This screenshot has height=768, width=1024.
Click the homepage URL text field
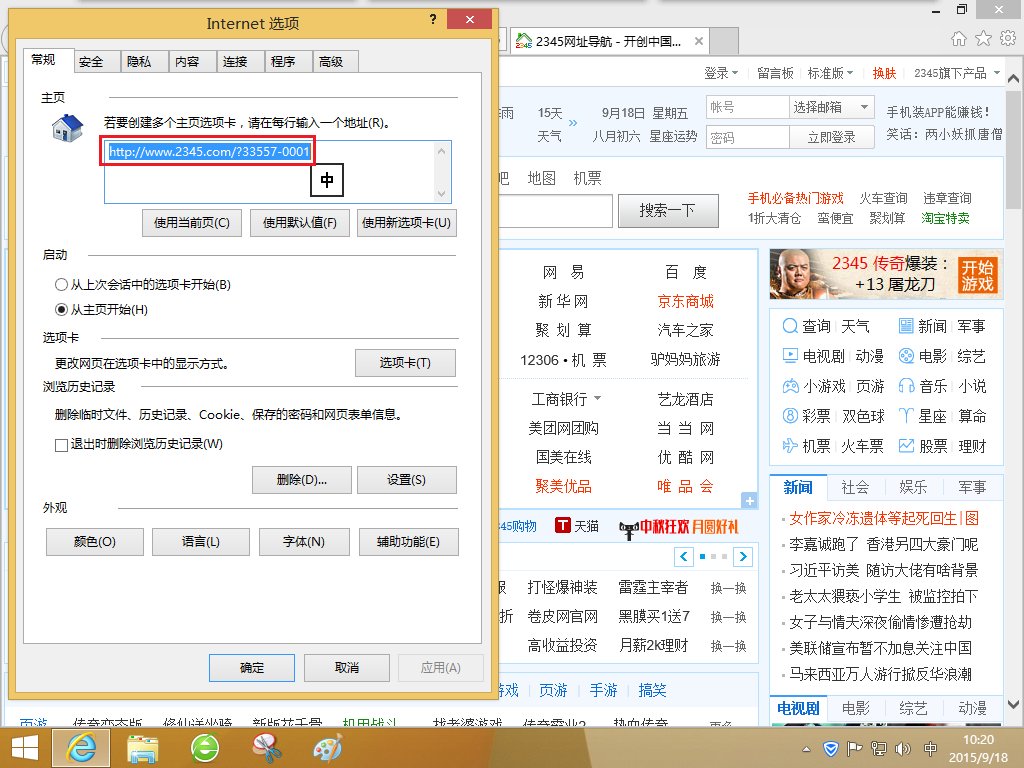click(x=270, y=171)
